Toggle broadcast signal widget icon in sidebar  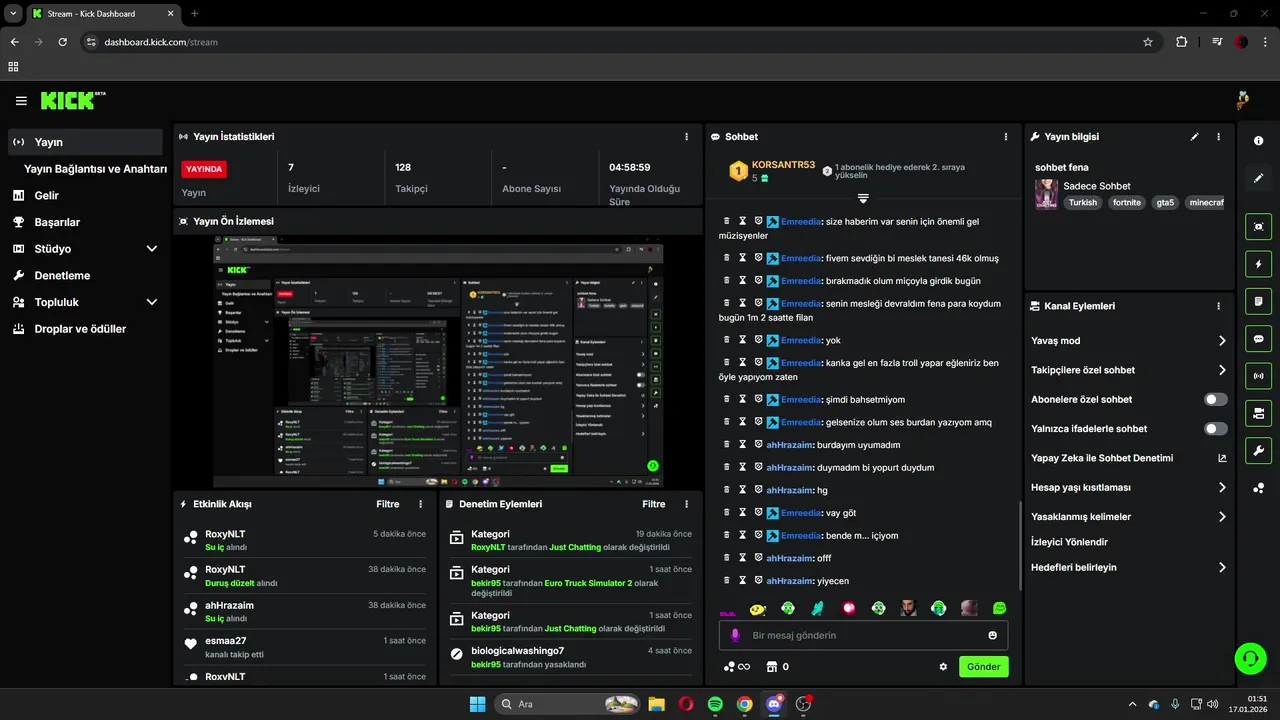click(1258, 376)
